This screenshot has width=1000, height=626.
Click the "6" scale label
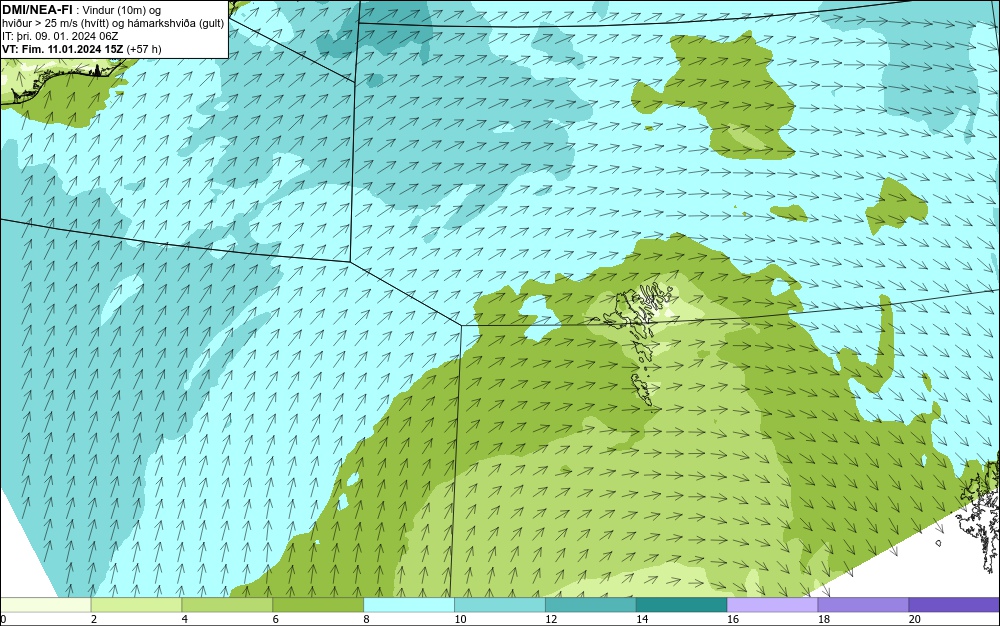coord(276,619)
